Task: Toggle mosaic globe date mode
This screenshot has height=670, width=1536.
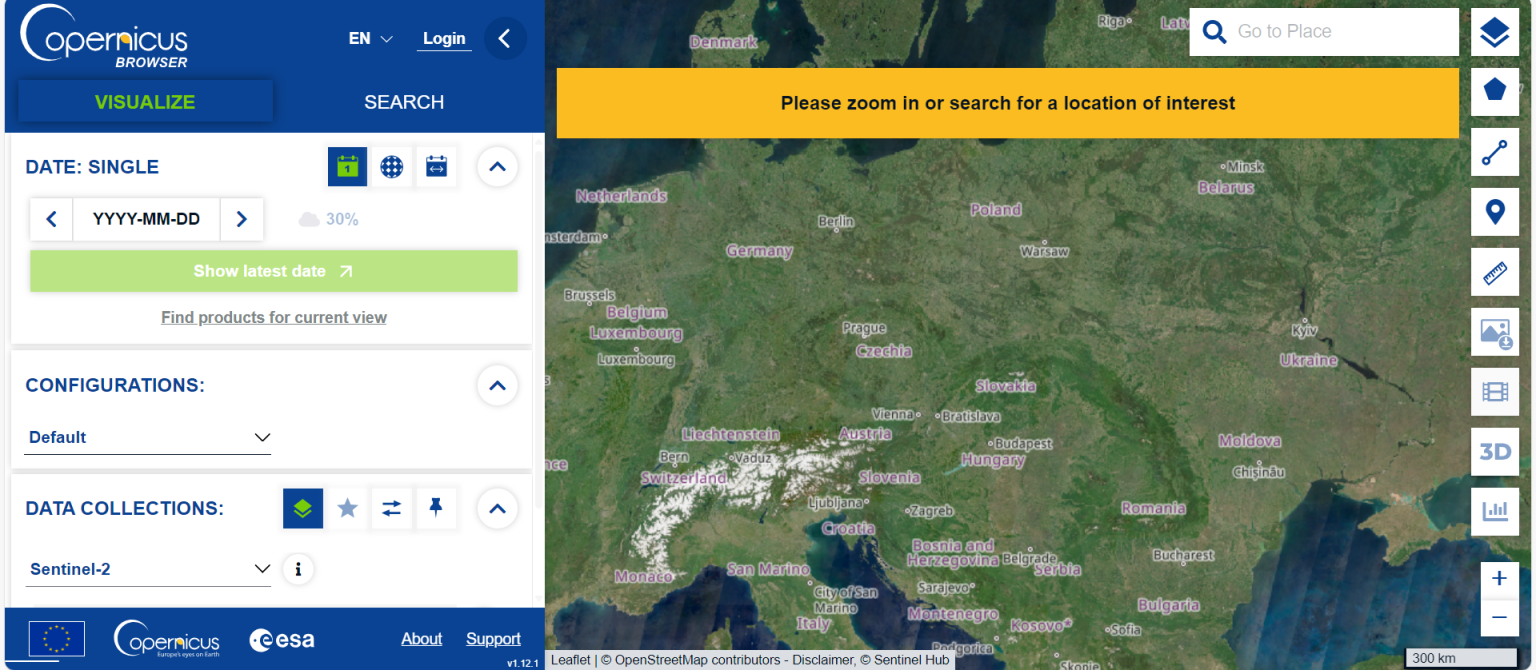Action: point(391,167)
